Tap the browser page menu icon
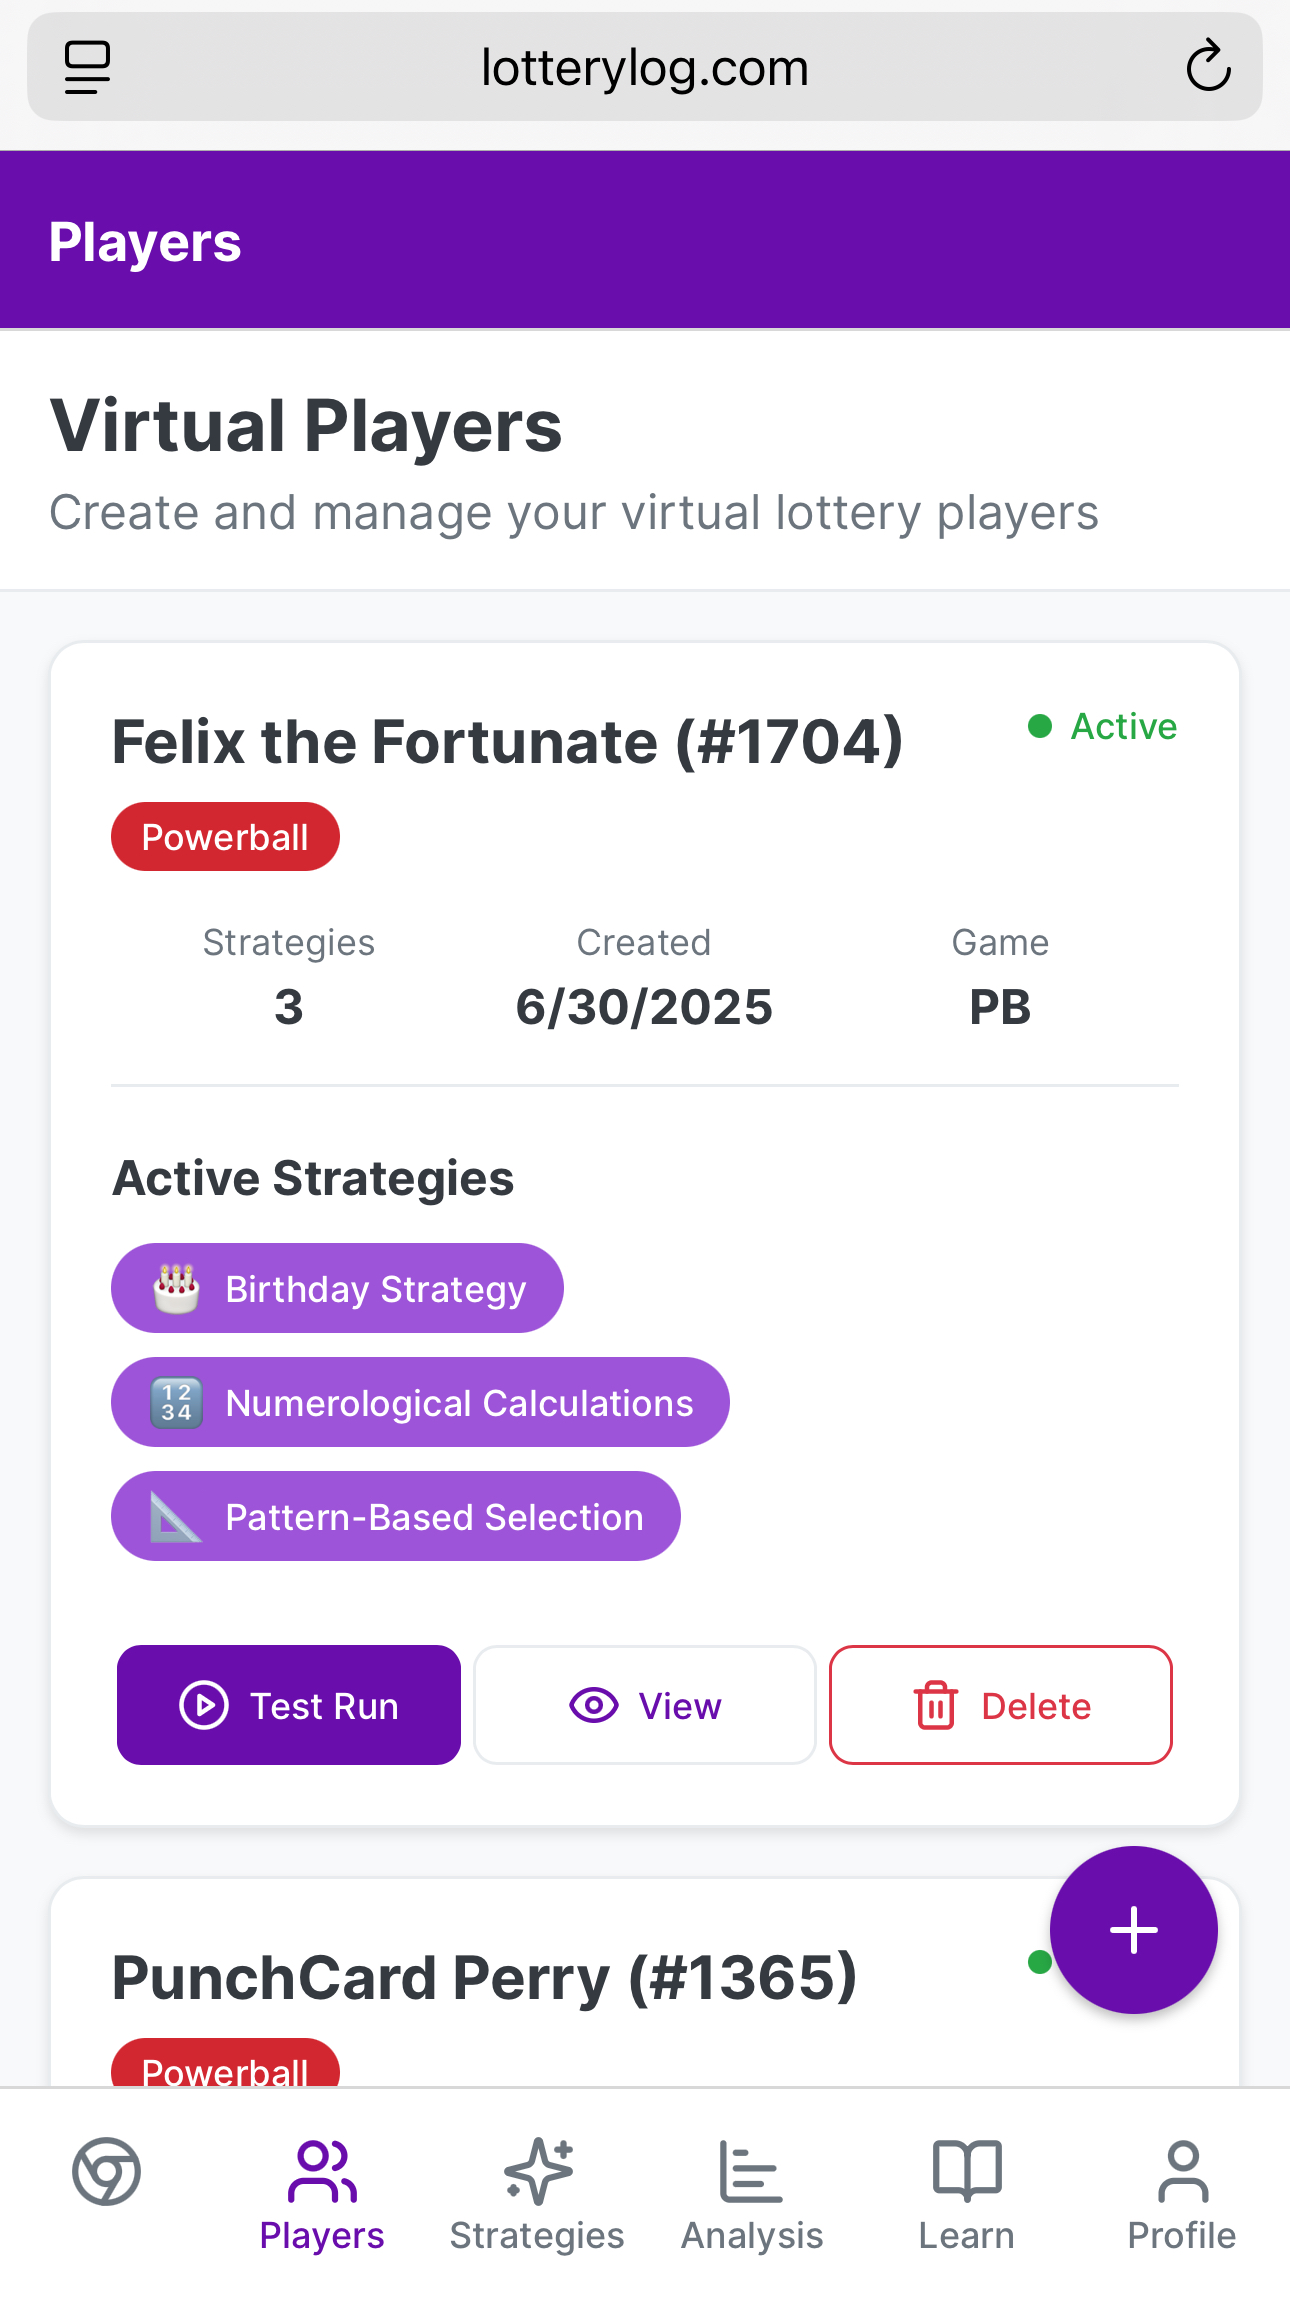The height and width of the screenshot is (2300, 1290). [x=87, y=68]
